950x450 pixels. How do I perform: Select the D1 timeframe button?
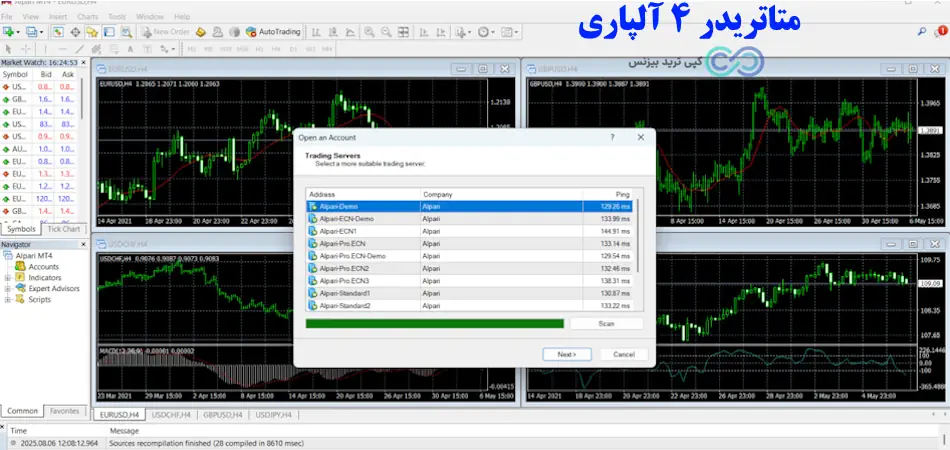293,48
